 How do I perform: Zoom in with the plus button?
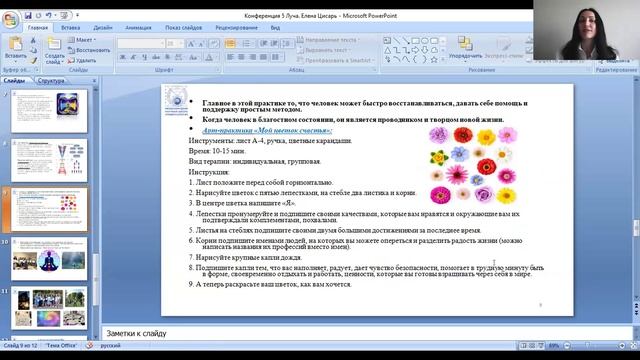[622, 346]
